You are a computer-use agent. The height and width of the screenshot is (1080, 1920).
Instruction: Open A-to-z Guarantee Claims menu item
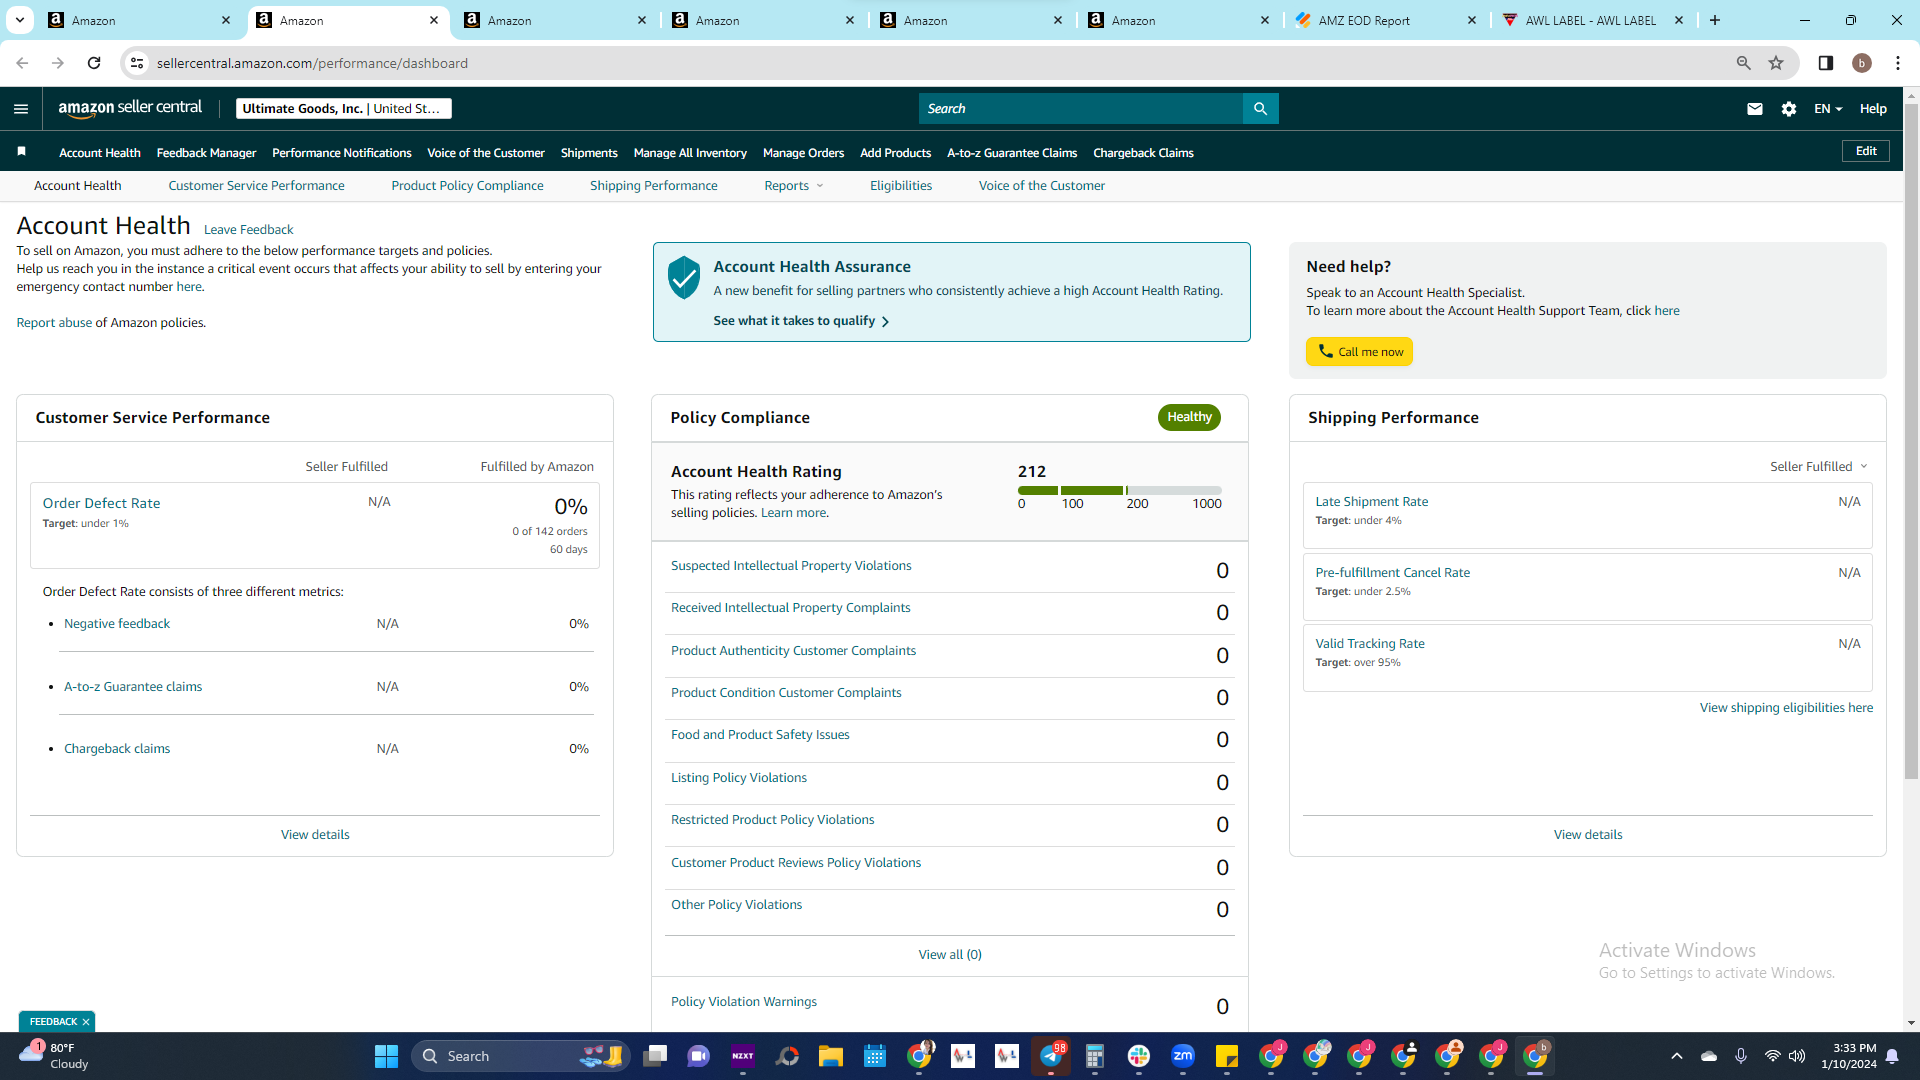1012,153
